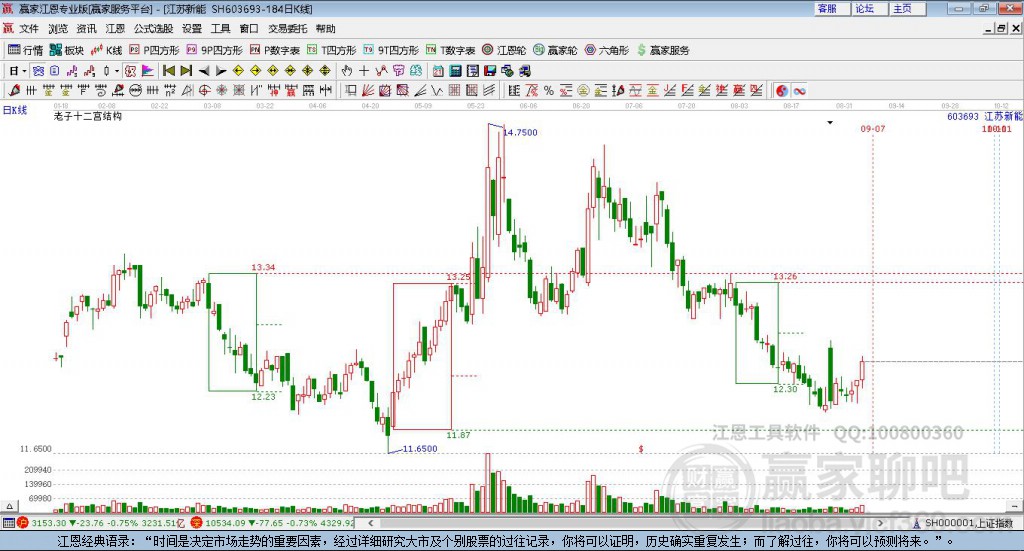Screen dimensions: 1024x551
Task: Click the save floppy disk icon
Action: 490,71
